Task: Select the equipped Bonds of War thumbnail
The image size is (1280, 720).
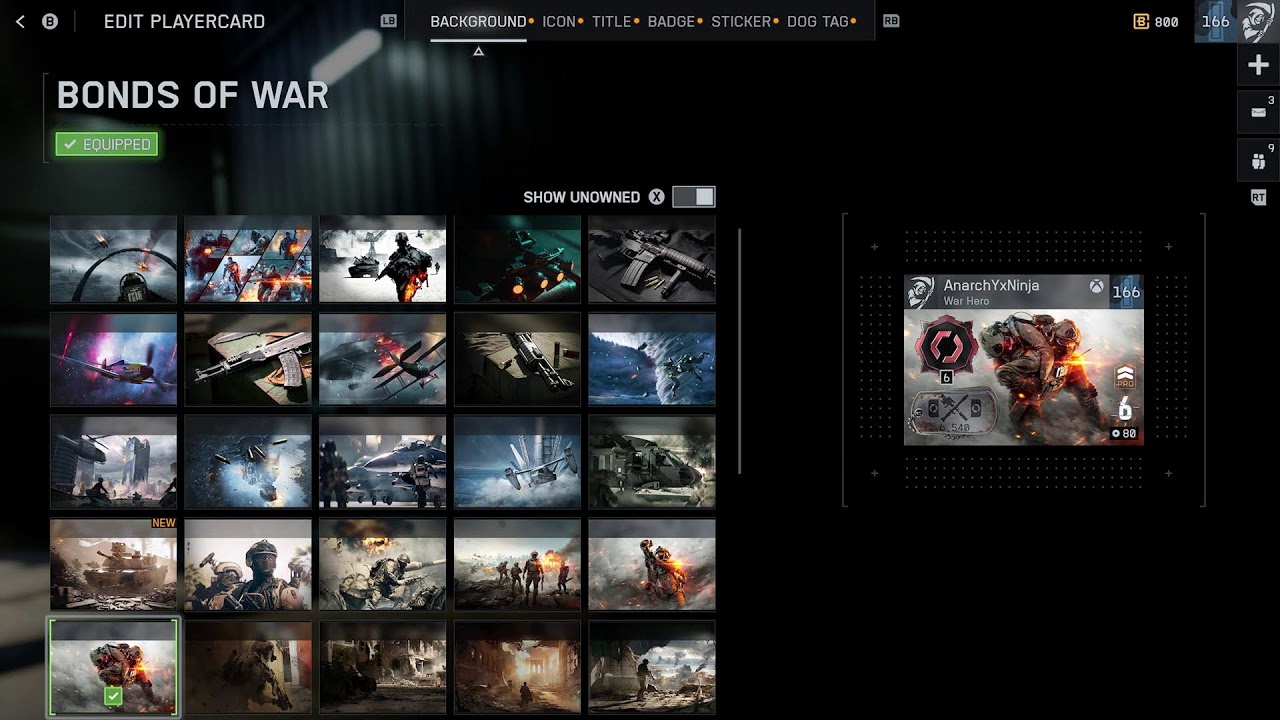Action: click(113, 667)
